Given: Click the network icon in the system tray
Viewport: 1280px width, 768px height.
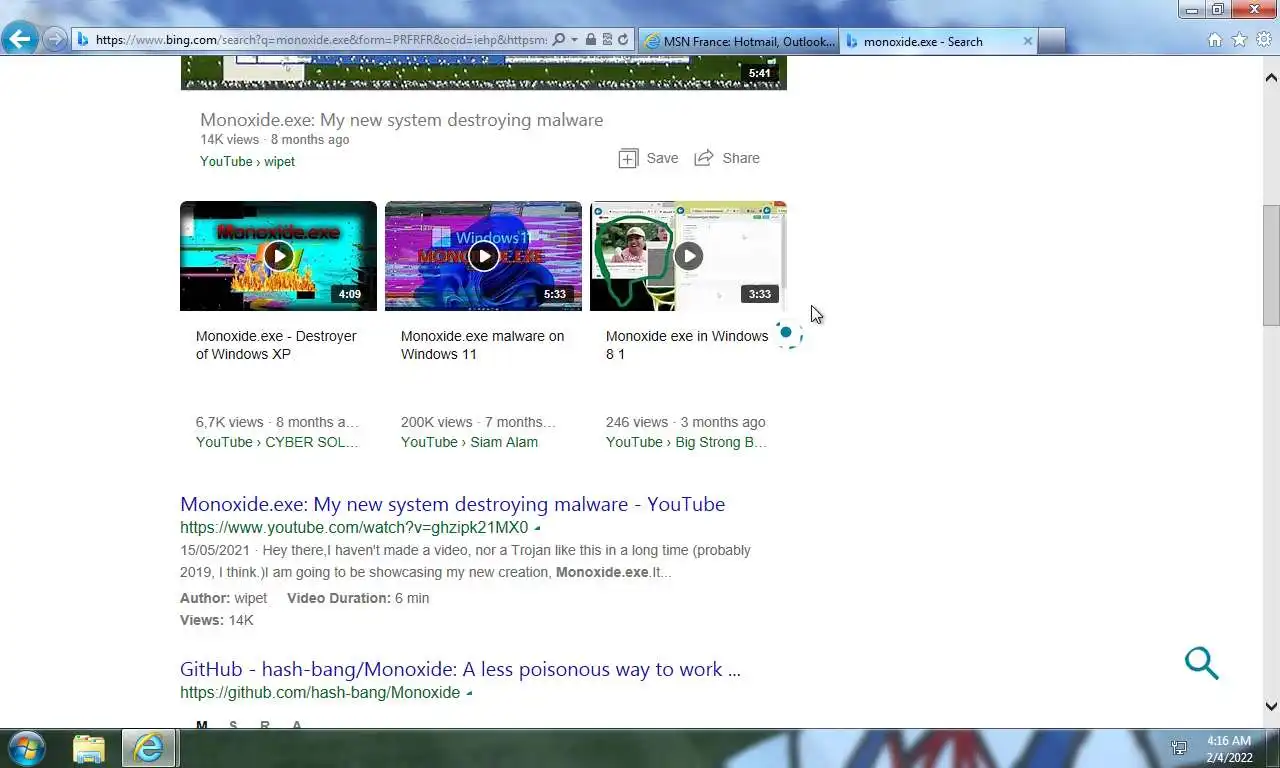Looking at the screenshot, I should [x=1179, y=748].
